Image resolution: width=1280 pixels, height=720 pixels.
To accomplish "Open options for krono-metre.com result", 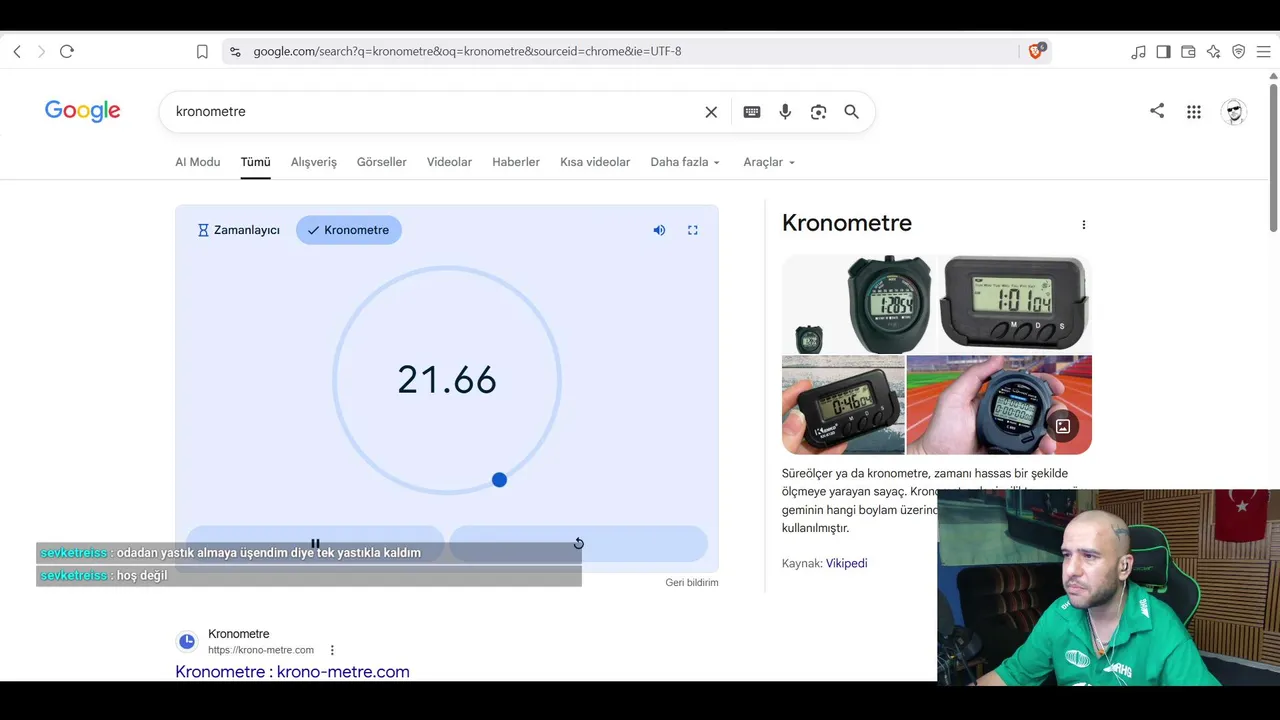I will click(x=332, y=650).
